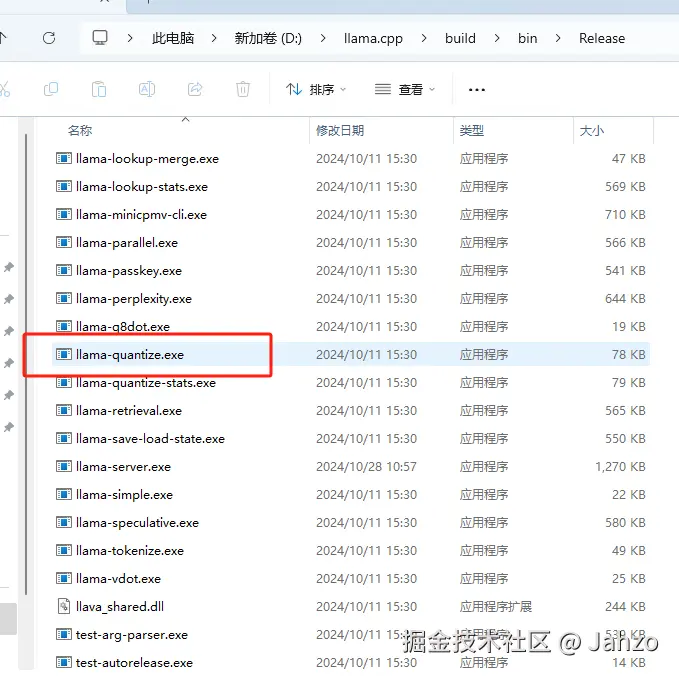Viewport: 679px width, 676px height.
Task: Open the 查看 view dropdown
Action: pyautogui.click(x=405, y=90)
